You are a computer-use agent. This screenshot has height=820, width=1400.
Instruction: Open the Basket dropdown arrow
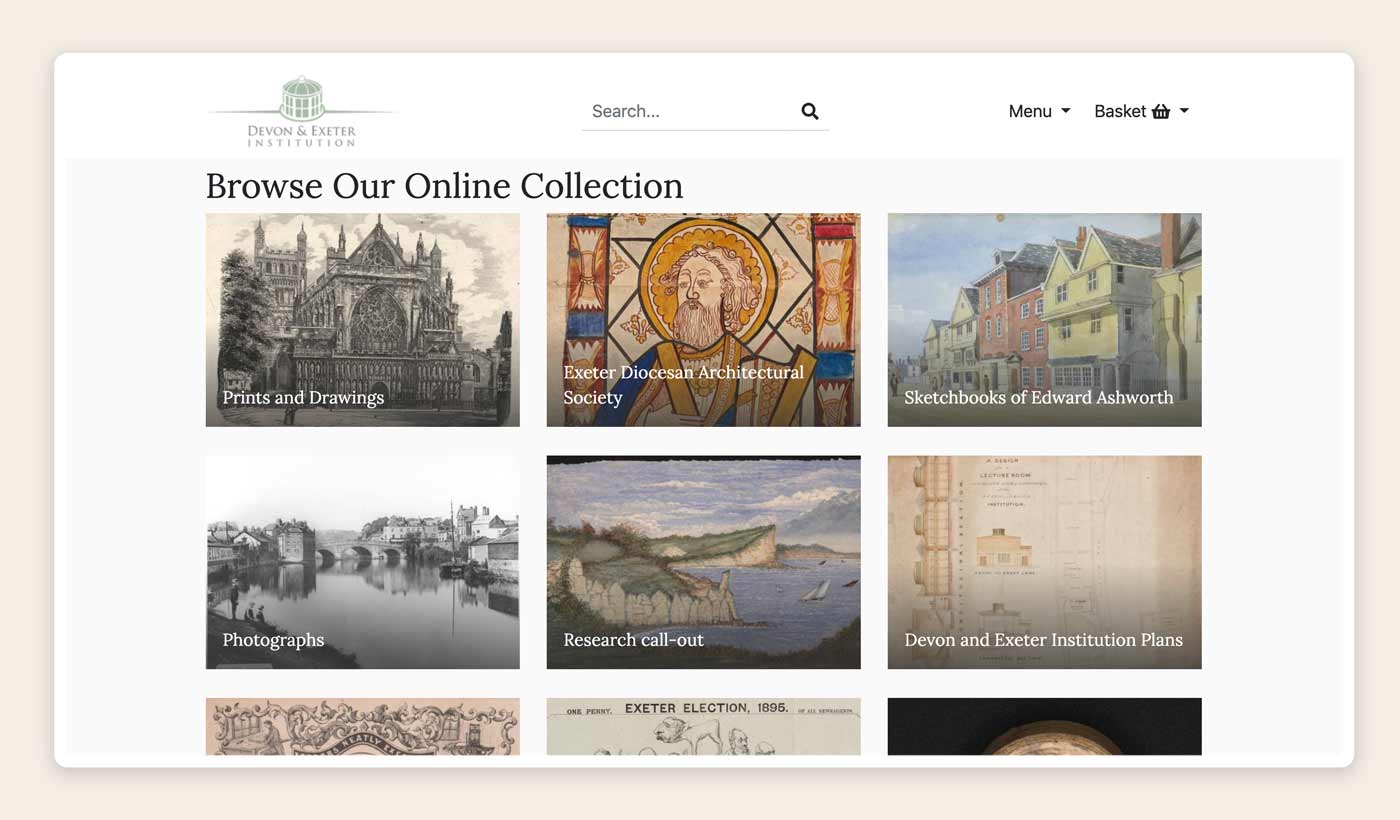(1184, 111)
